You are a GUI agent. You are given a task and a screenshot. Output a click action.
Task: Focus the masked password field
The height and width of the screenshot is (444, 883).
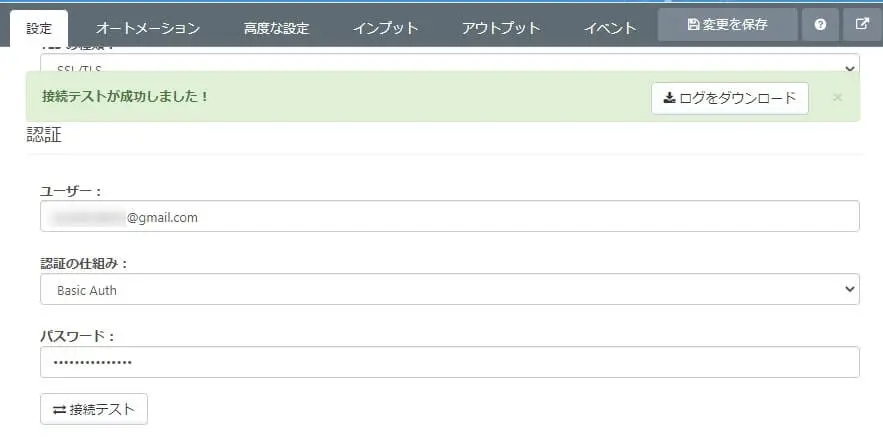(450, 362)
